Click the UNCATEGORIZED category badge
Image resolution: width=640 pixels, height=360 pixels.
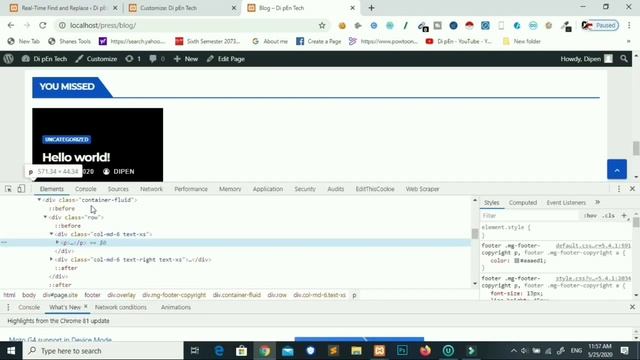67,139
